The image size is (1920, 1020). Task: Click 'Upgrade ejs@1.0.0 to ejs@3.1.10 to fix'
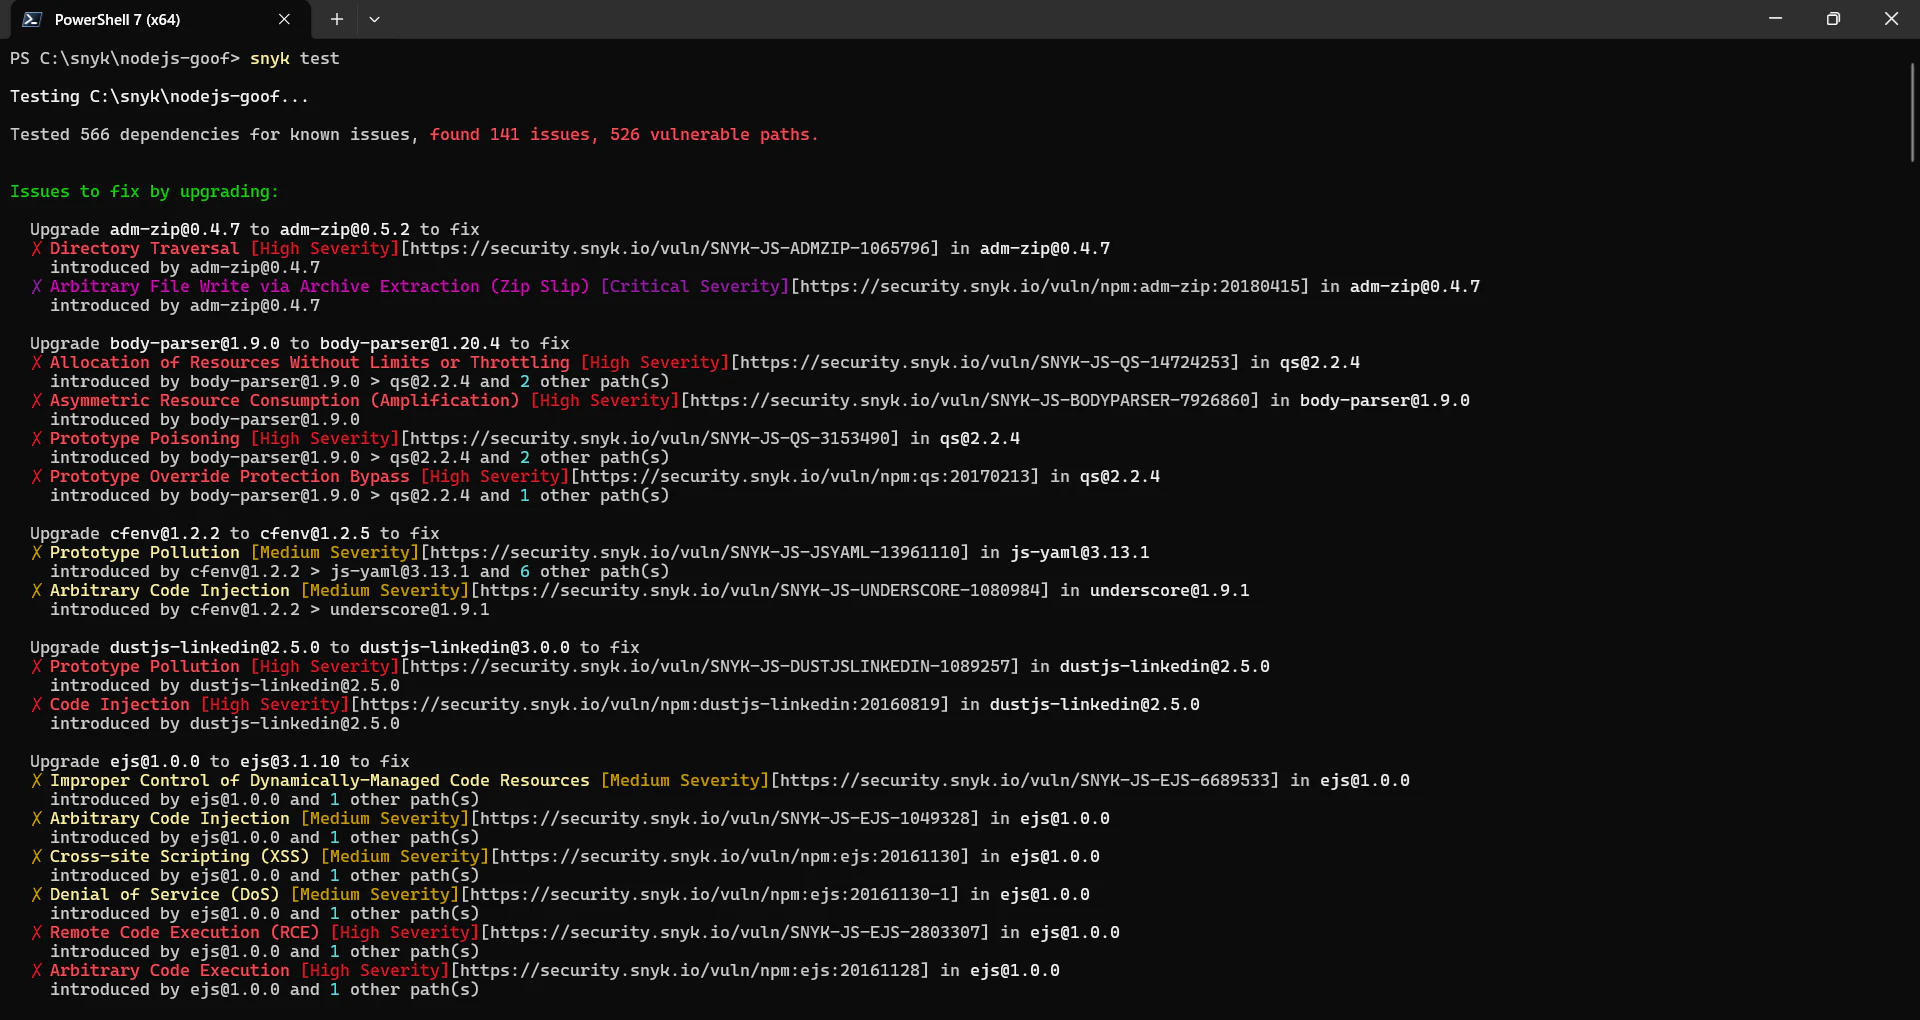[220, 761]
